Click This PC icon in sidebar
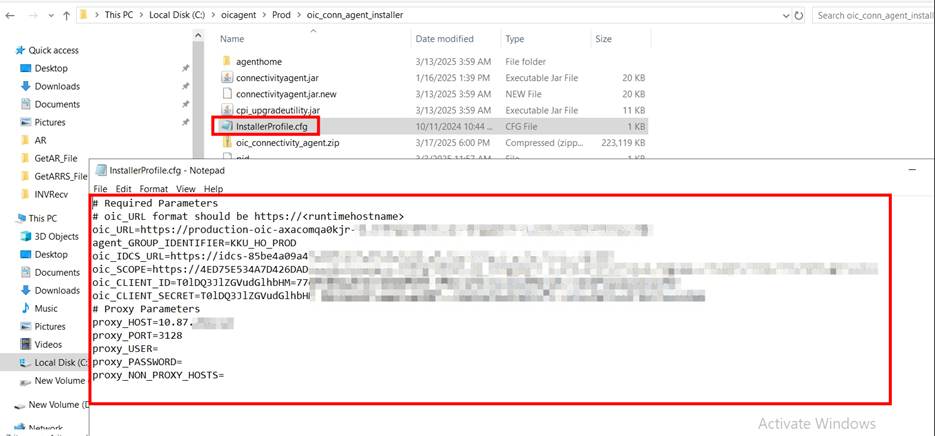 pyautogui.click(x=21, y=218)
